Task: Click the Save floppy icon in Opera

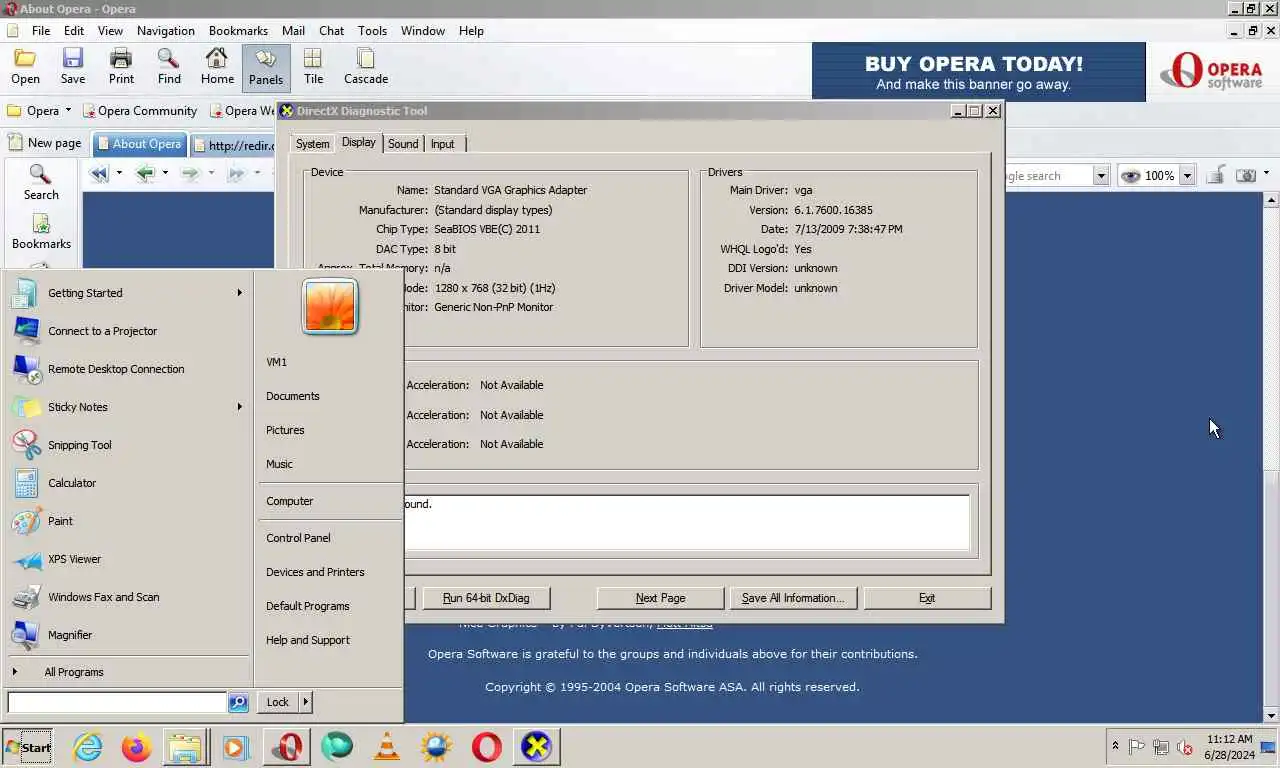Action: click(x=73, y=66)
